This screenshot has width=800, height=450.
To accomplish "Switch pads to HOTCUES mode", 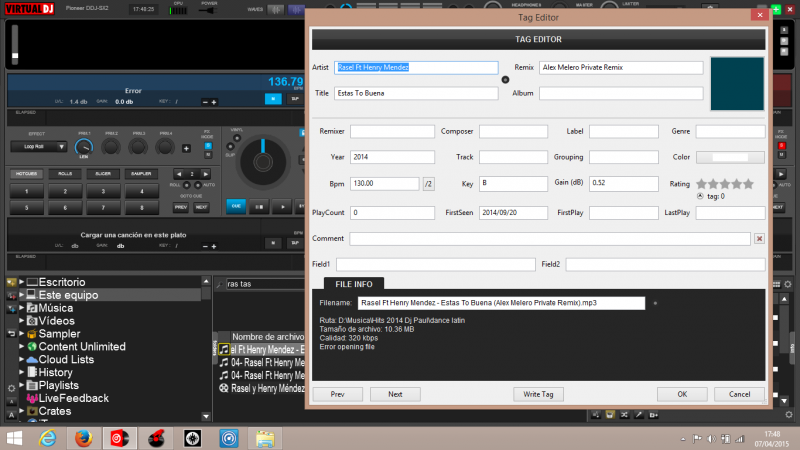I will (27, 173).
